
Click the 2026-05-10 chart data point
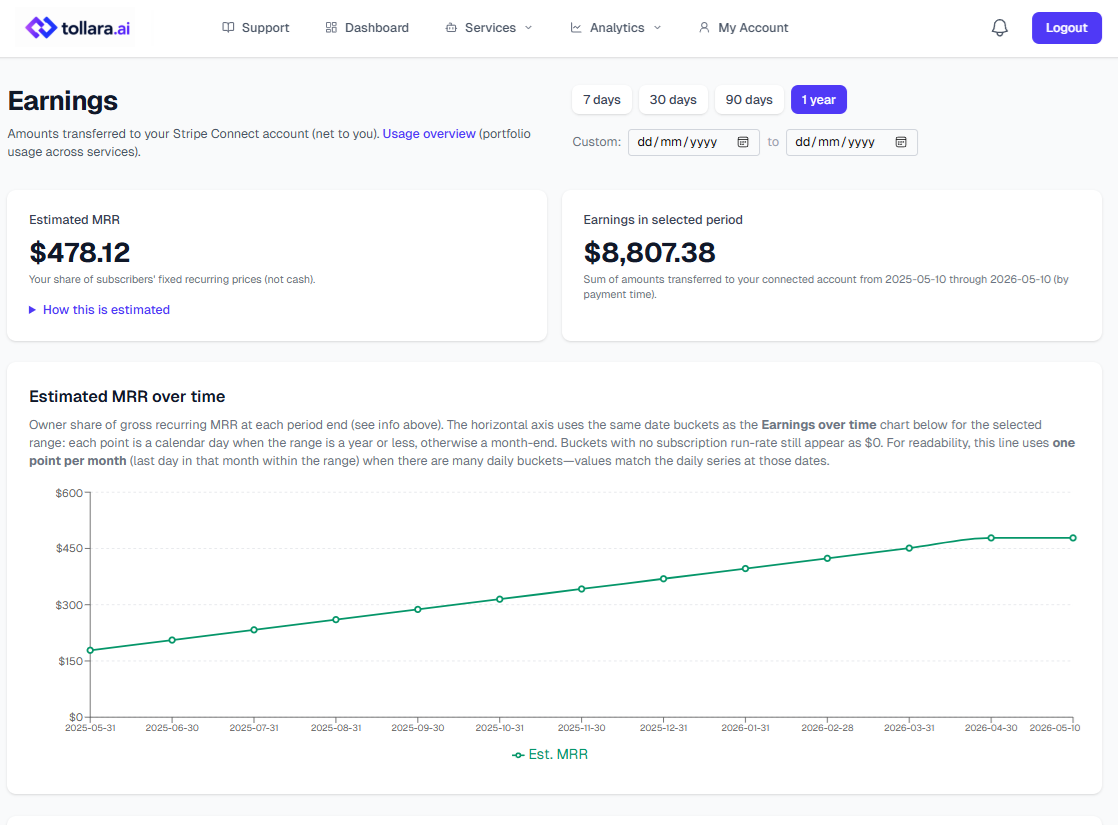point(1073,538)
